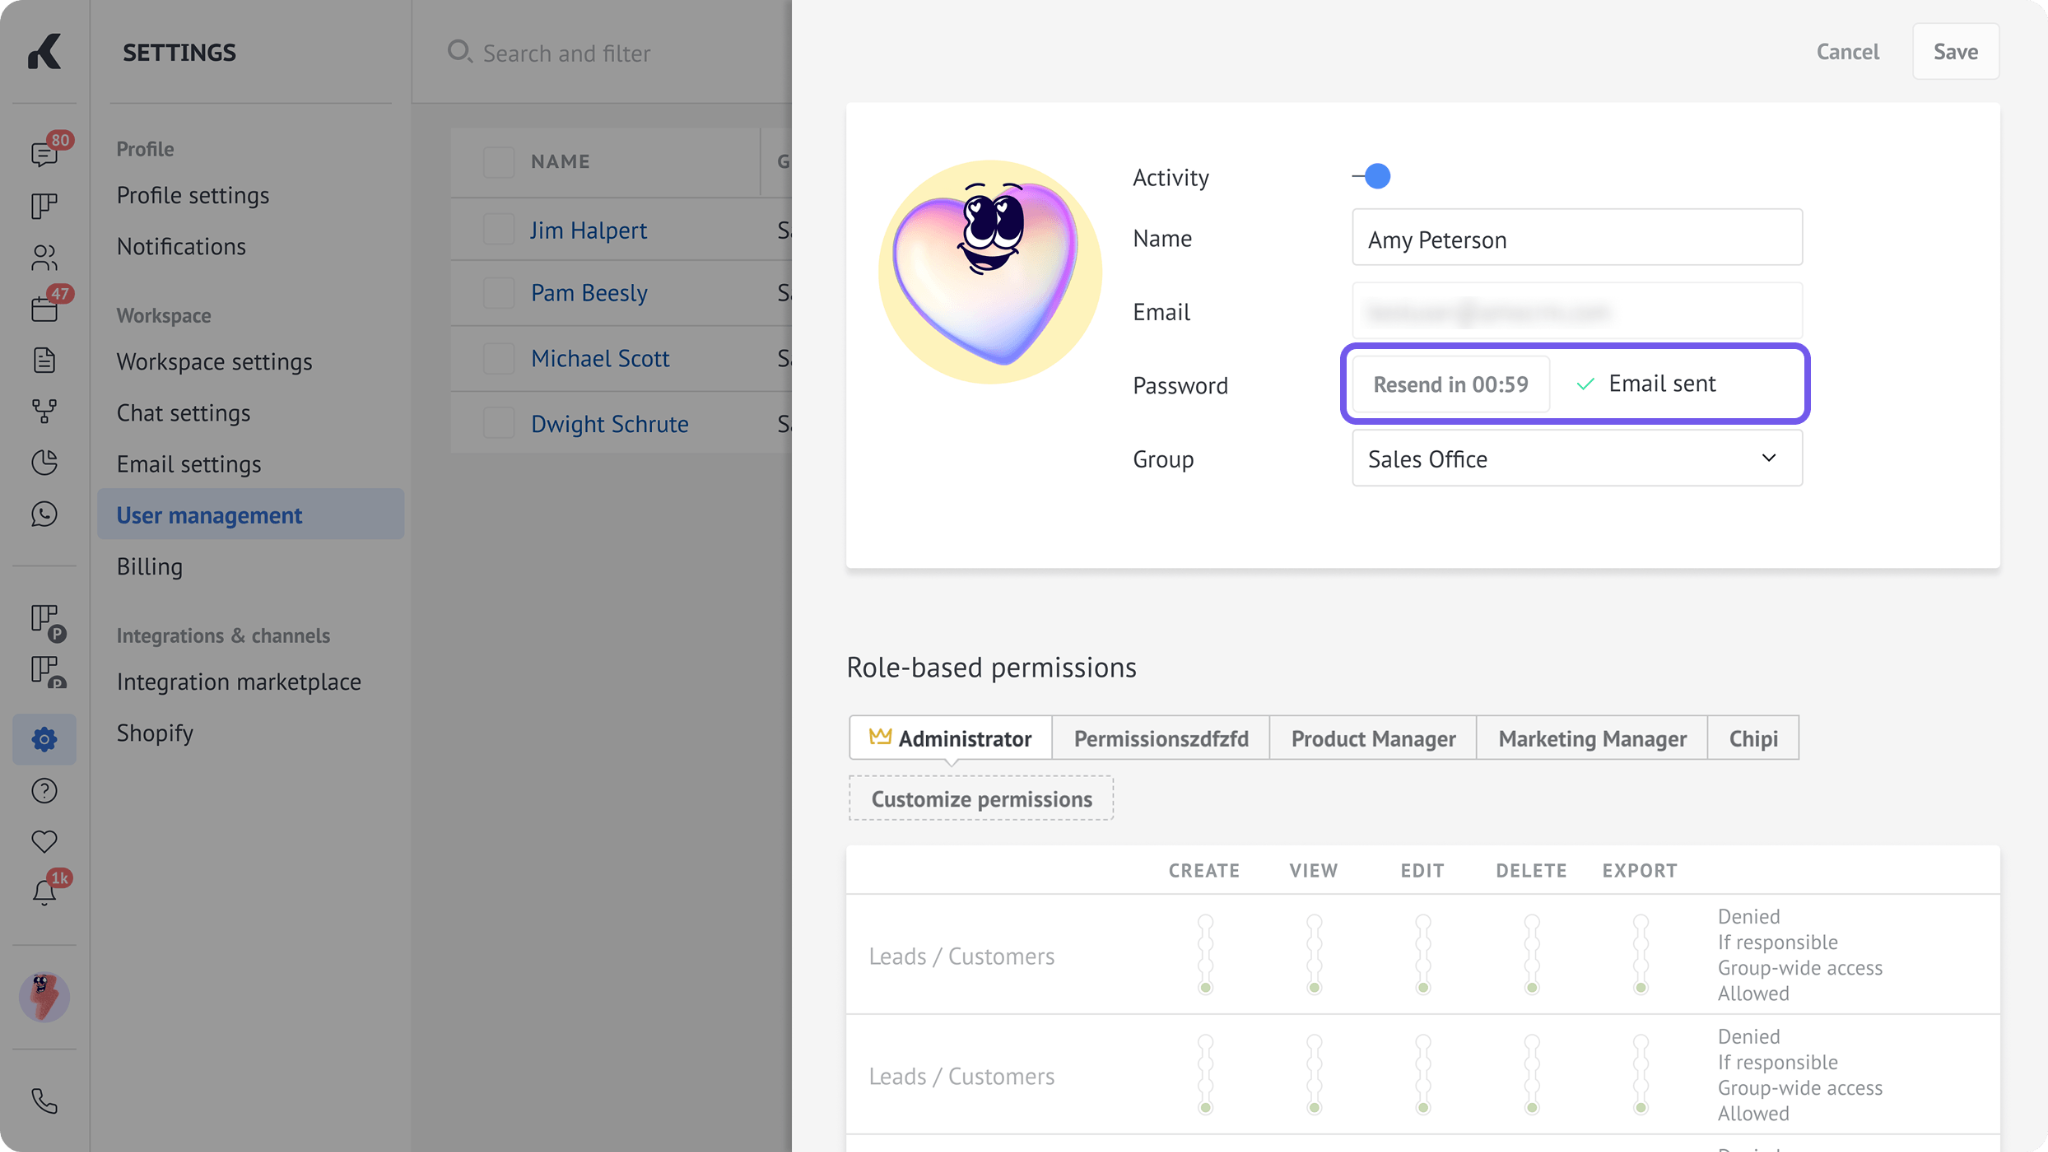Open Jim Halpert's user link
2048x1152 pixels.
pyautogui.click(x=588, y=230)
